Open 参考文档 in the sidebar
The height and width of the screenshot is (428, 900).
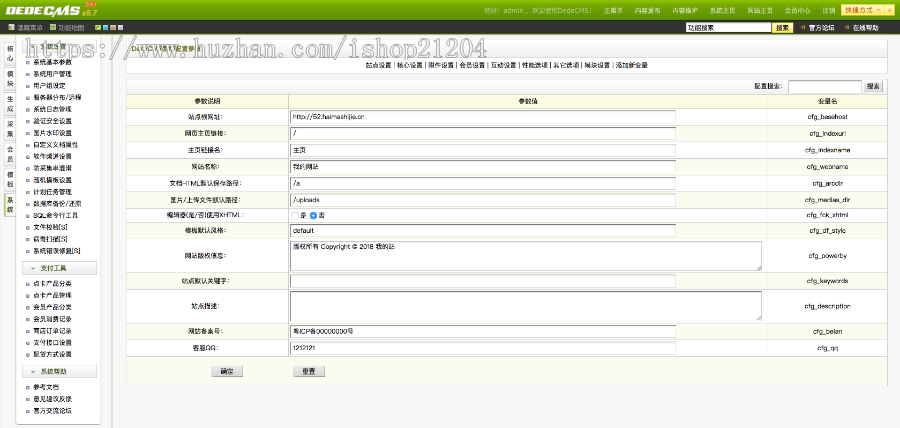tap(46, 387)
